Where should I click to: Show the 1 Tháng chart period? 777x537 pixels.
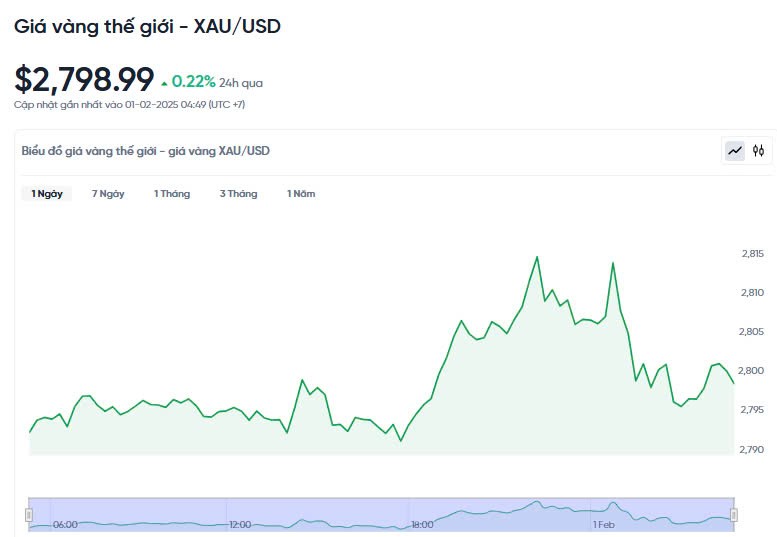coord(172,194)
